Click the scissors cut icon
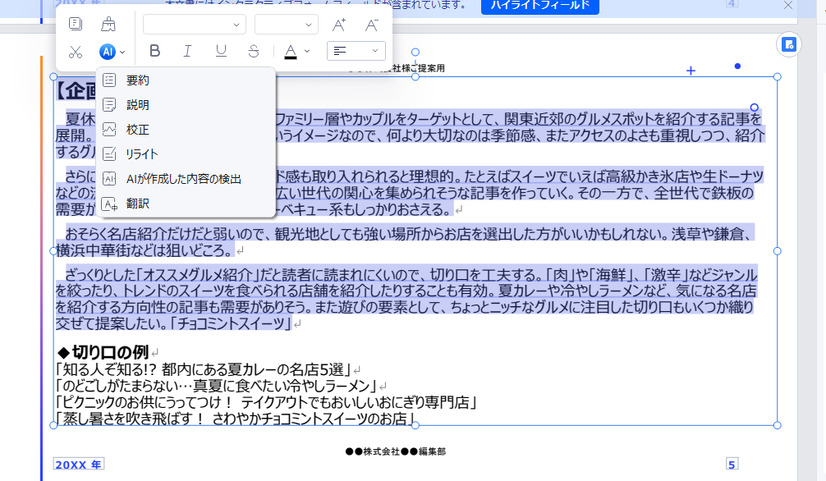The width and height of the screenshot is (826, 481). [x=76, y=51]
